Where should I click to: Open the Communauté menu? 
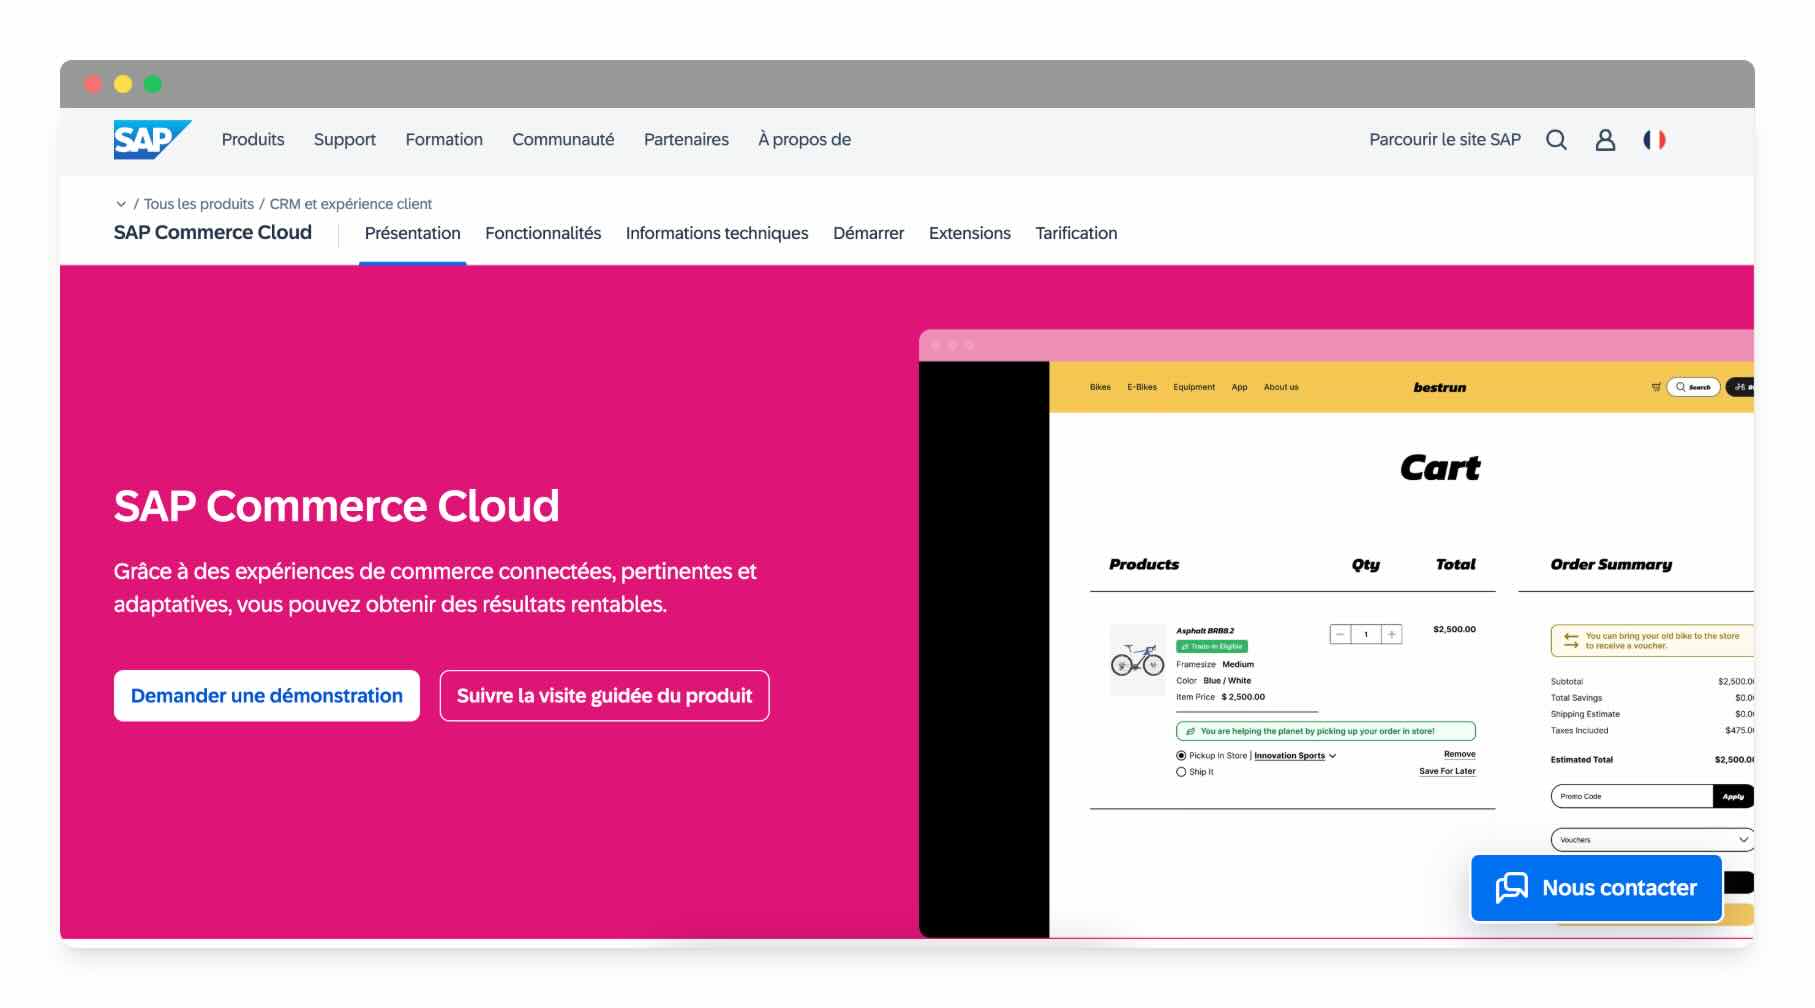tap(563, 140)
